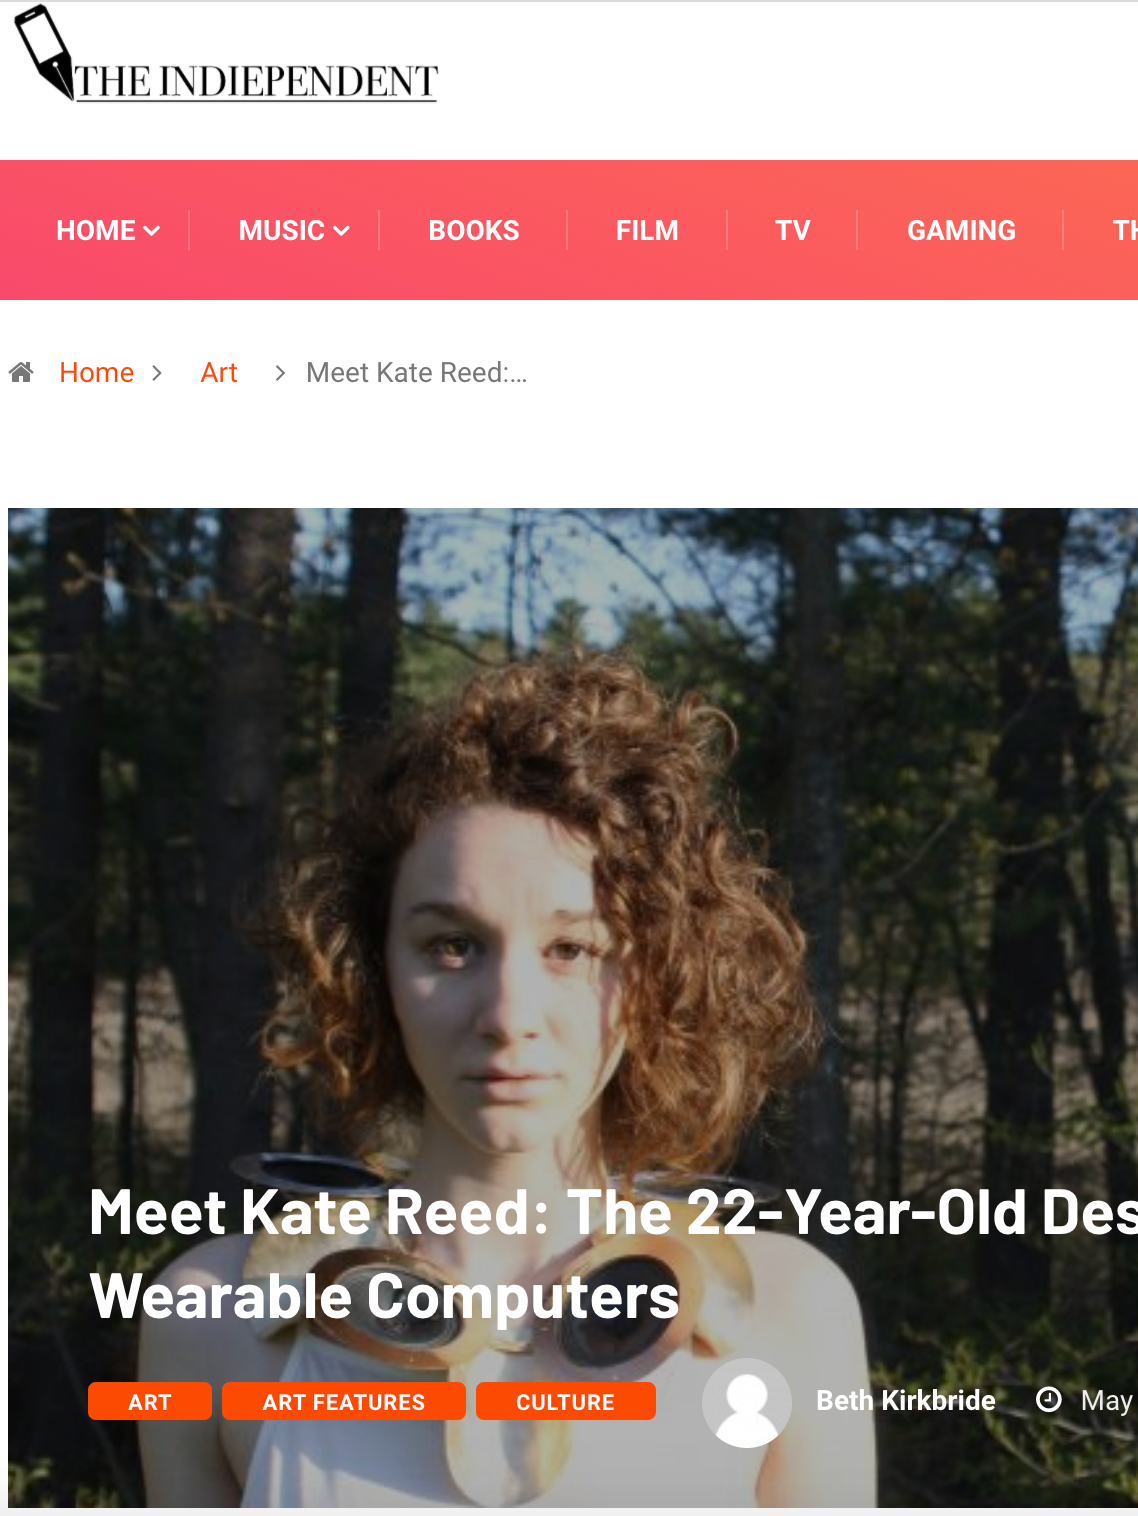Click The Indiependent site title text
Image resolution: width=1138 pixels, height=1516 pixels.
click(x=257, y=81)
